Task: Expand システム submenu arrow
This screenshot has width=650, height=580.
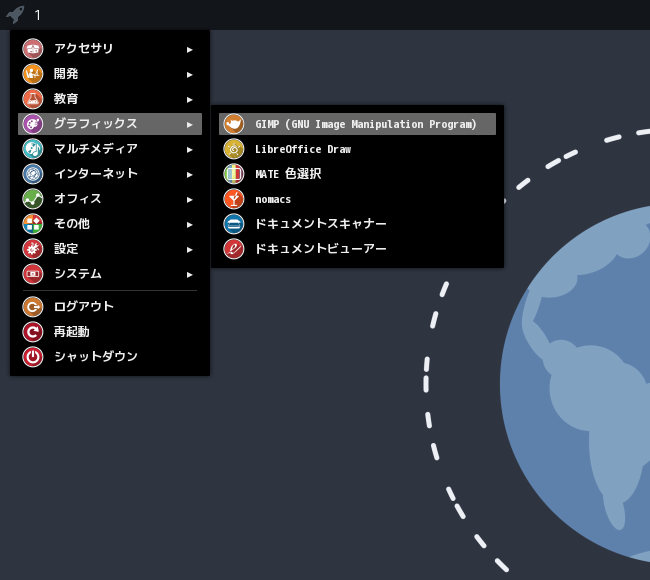Action: (189, 274)
